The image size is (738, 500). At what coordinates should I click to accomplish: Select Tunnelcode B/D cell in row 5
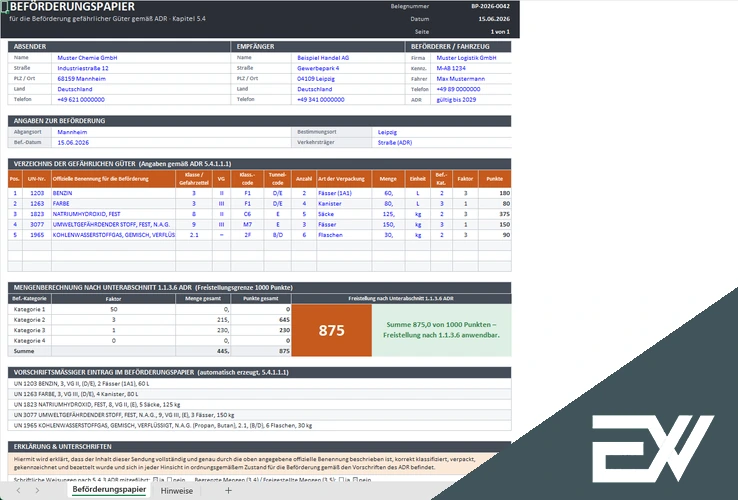(278, 234)
